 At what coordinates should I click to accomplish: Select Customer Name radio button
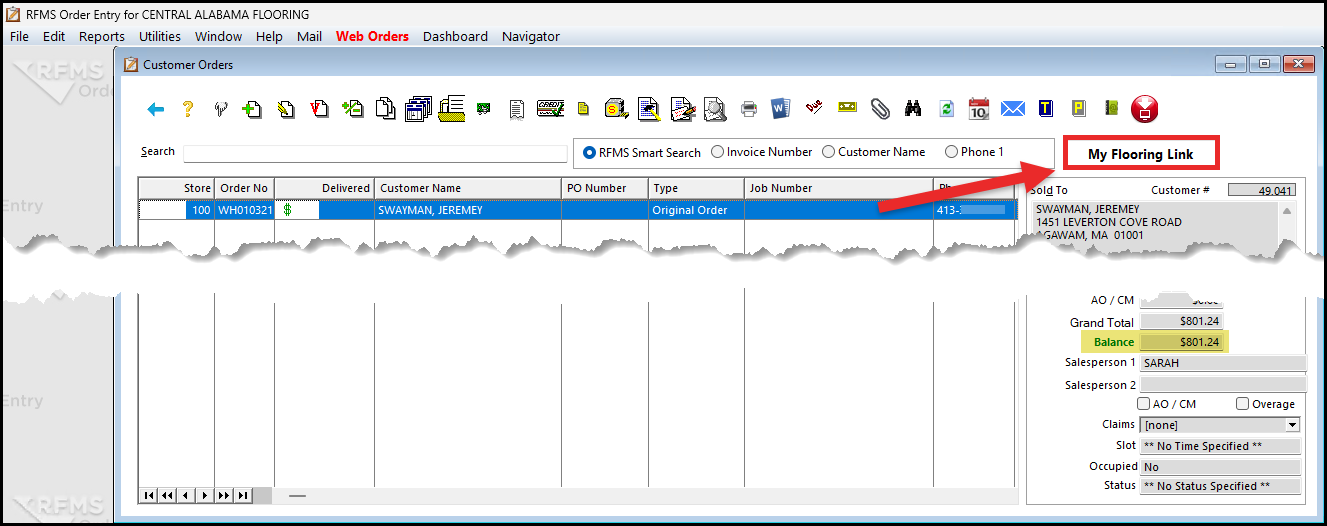pyautogui.click(x=829, y=152)
